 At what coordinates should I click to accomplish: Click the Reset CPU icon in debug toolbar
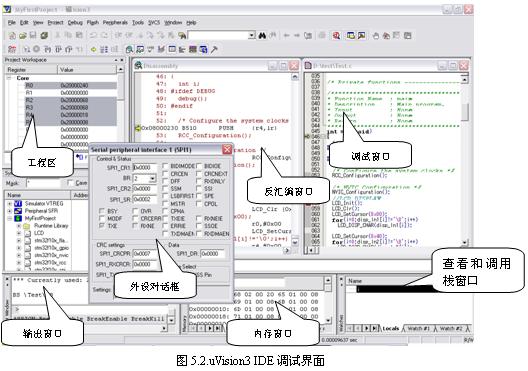[x=12, y=49]
